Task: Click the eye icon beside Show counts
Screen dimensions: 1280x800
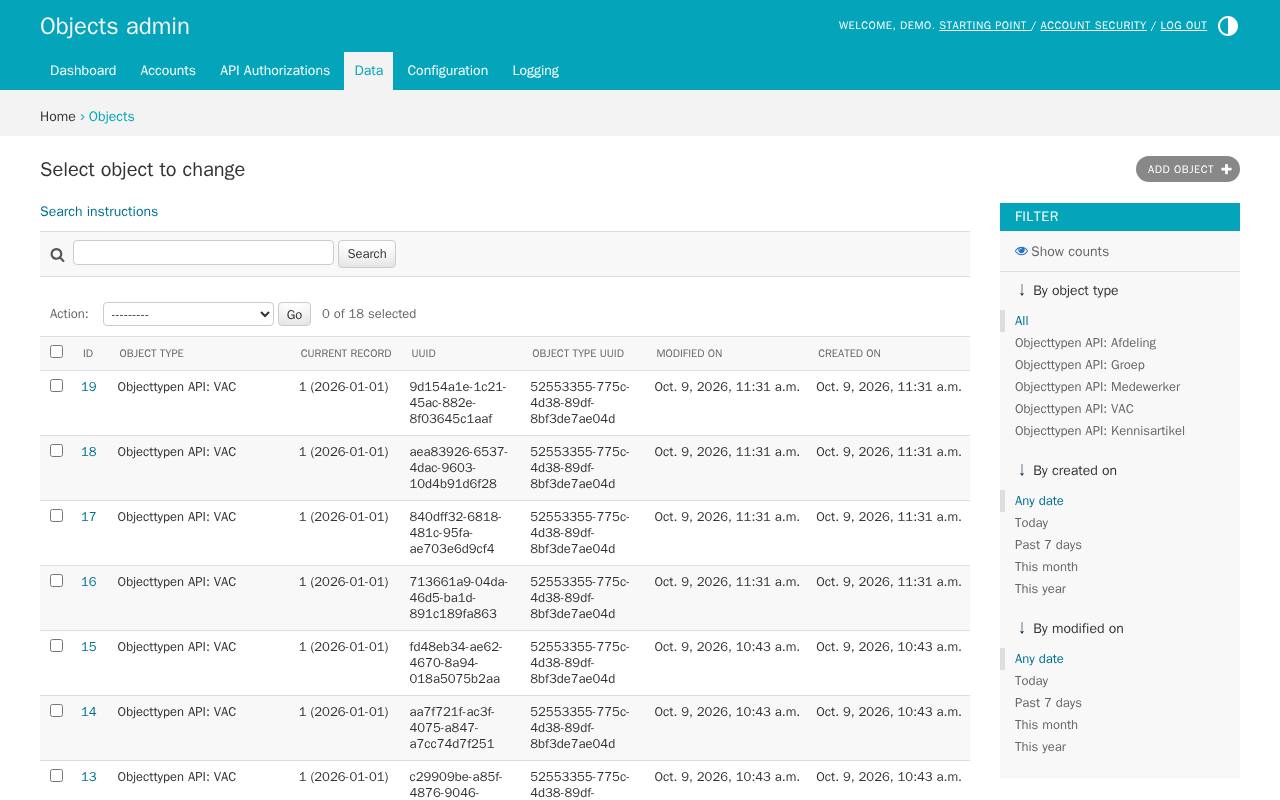Action: click(x=1021, y=251)
